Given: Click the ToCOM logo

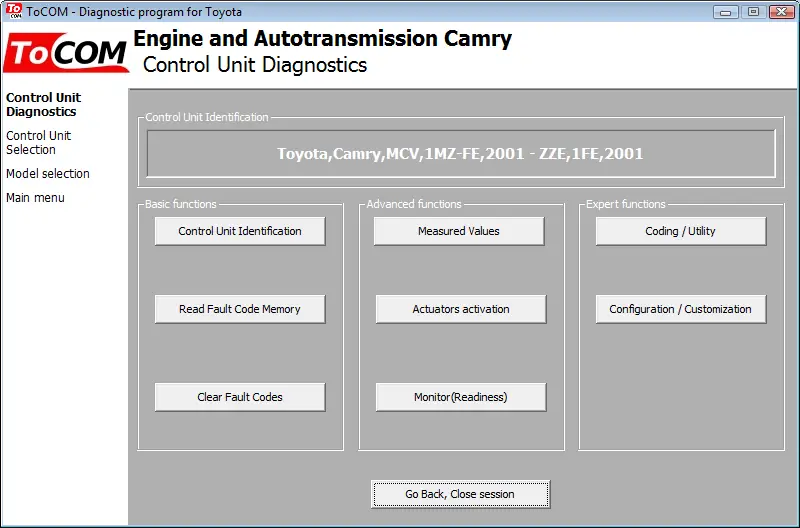Looking at the screenshot, I should 66,52.
